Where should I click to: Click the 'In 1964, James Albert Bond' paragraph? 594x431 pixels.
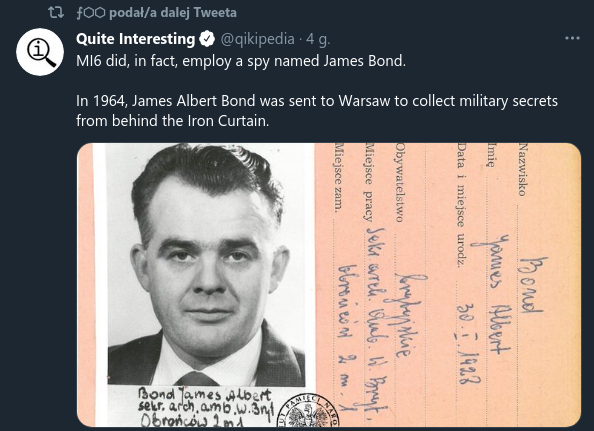(317, 111)
